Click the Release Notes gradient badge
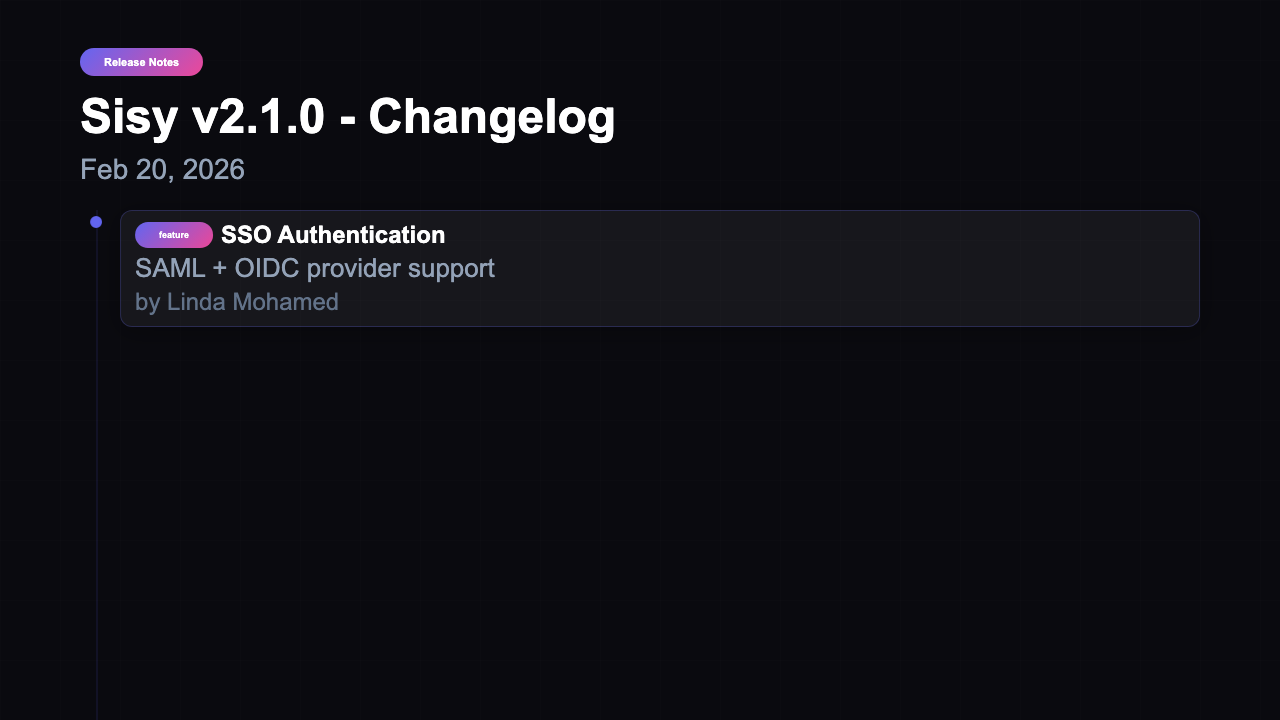This screenshot has height=720, width=1280. pyautogui.click(x=141, y=62)
